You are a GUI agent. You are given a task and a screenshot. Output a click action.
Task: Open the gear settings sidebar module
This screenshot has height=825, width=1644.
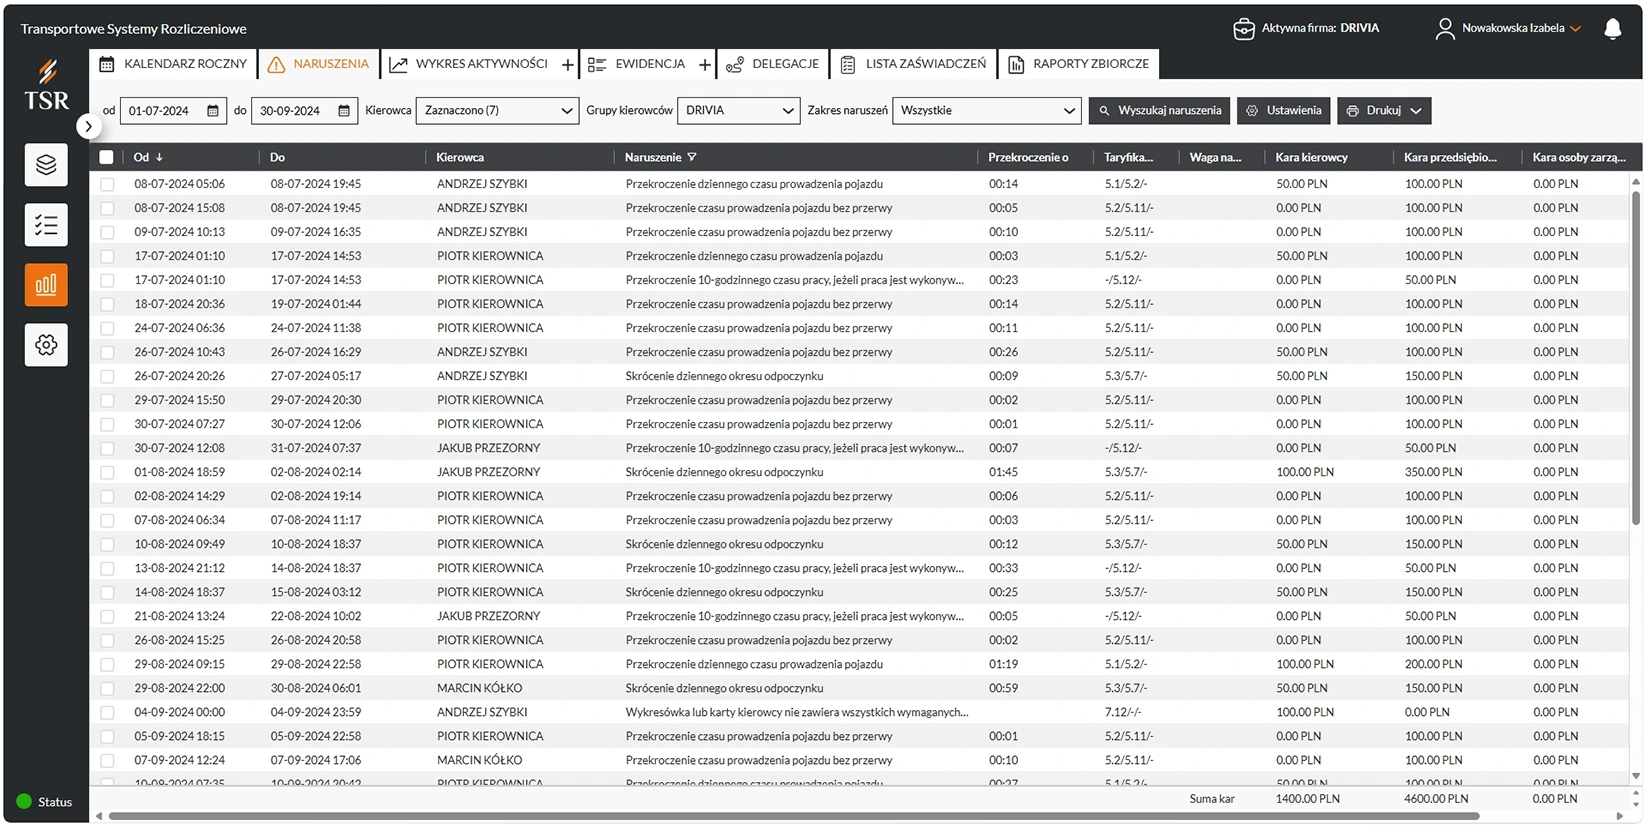point(46,345)
